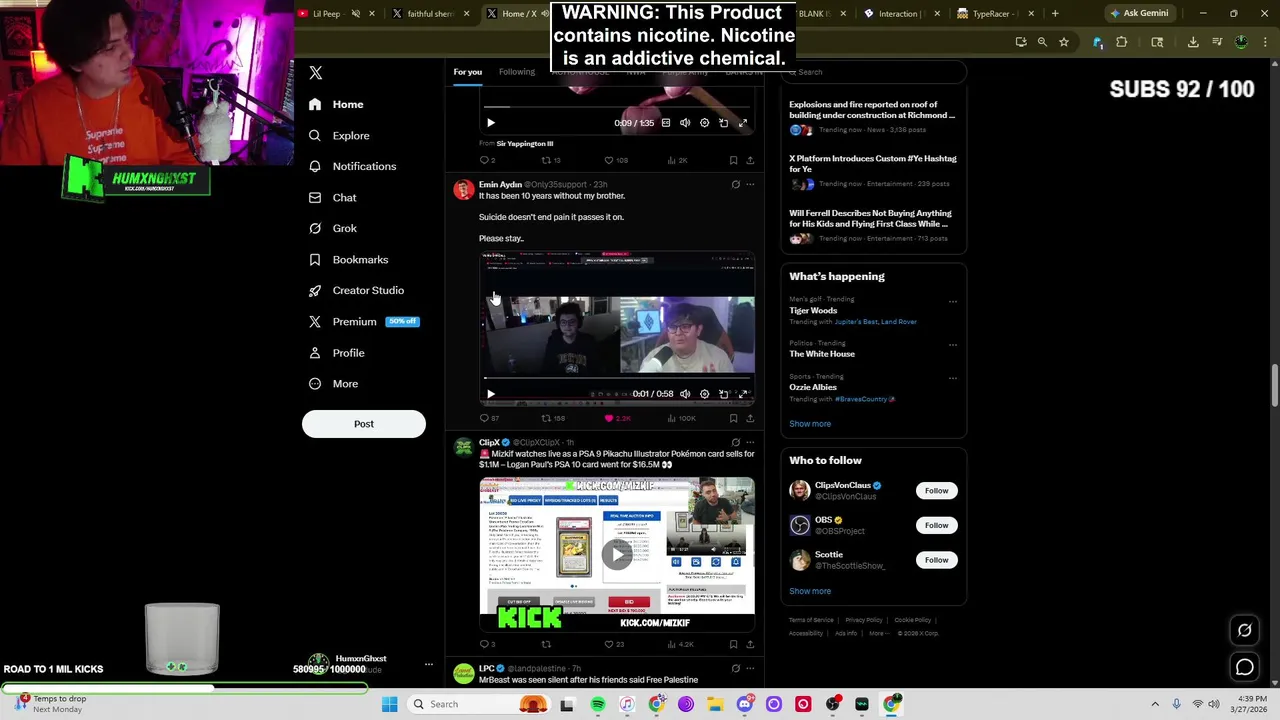Unlike the Emin Aydın post with 2.2K likes
Viewport: 1280px width, 720px height.
point(617,418)
